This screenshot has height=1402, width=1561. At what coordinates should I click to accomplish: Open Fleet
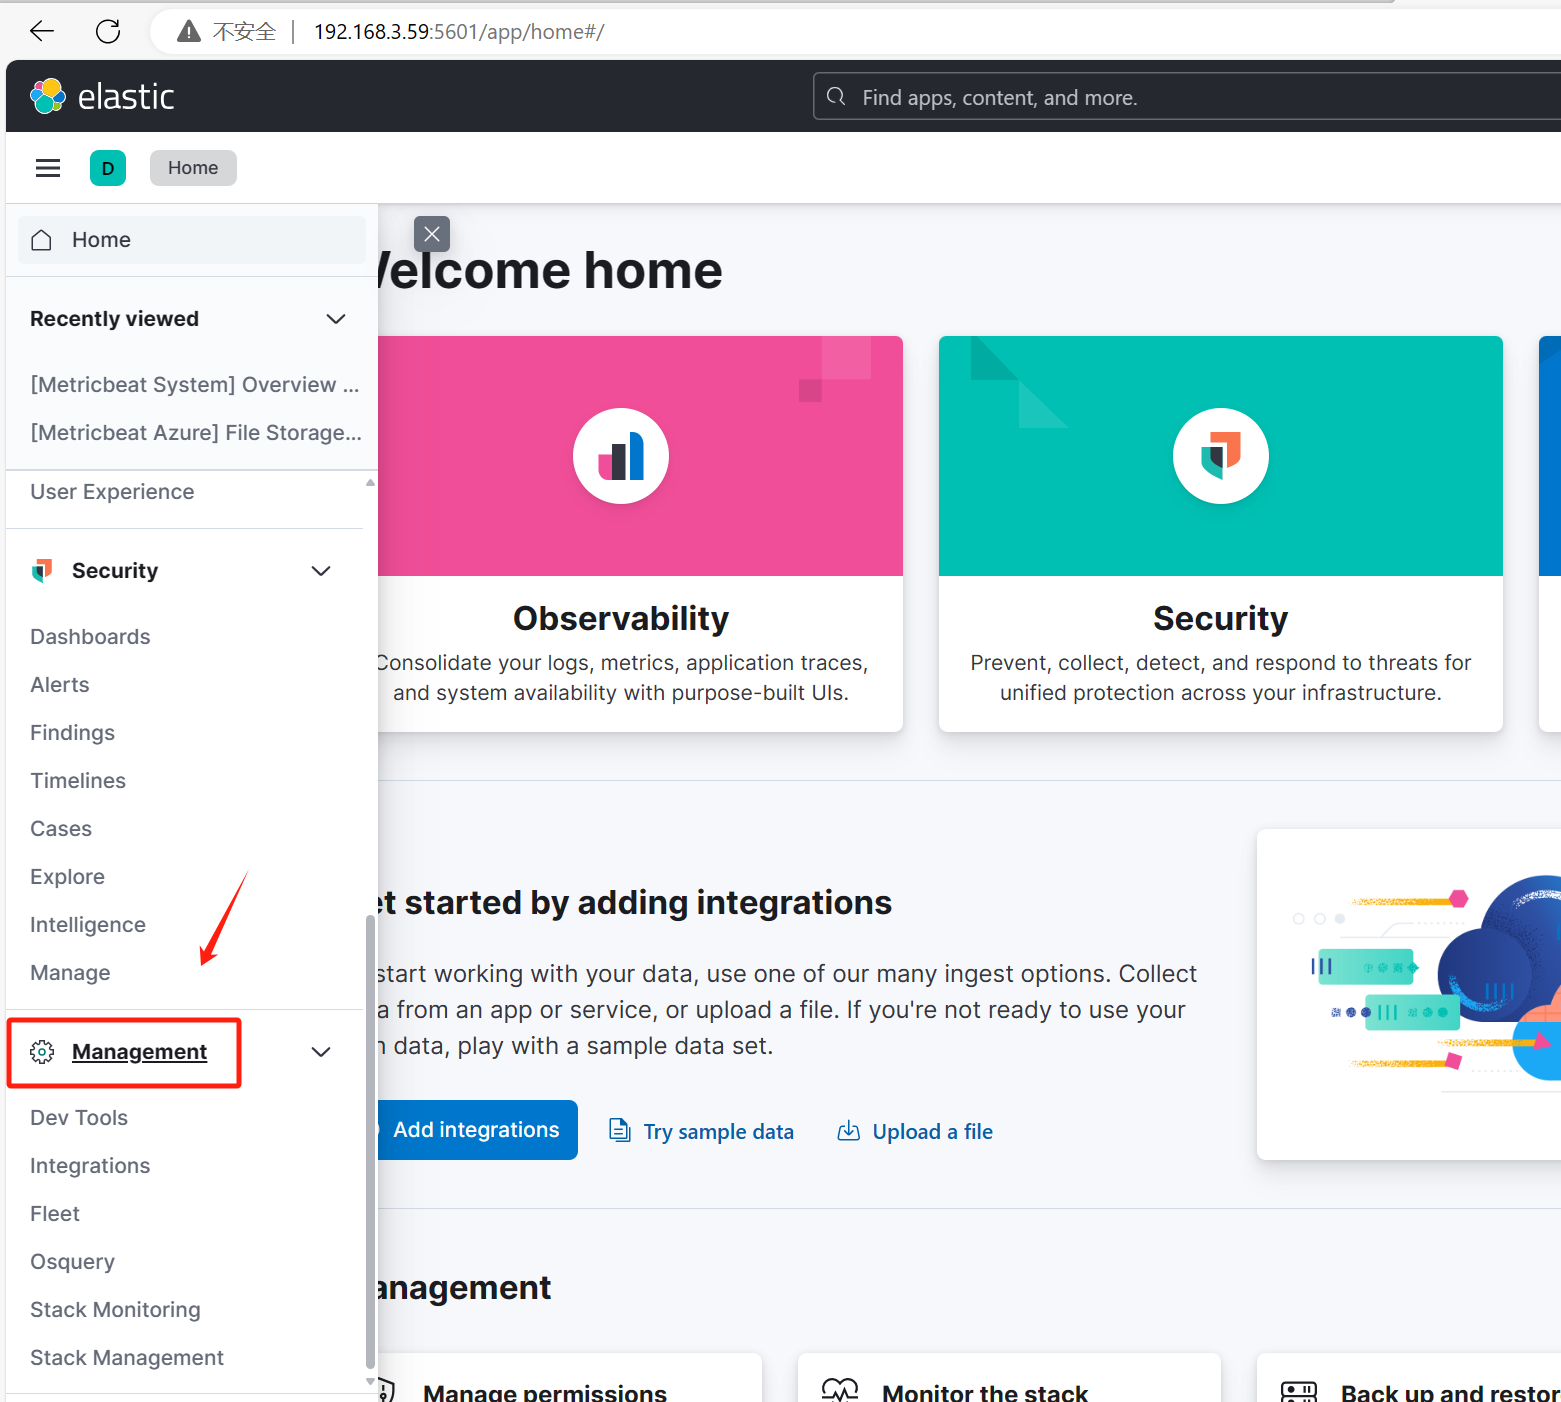tap(55, 1214)
